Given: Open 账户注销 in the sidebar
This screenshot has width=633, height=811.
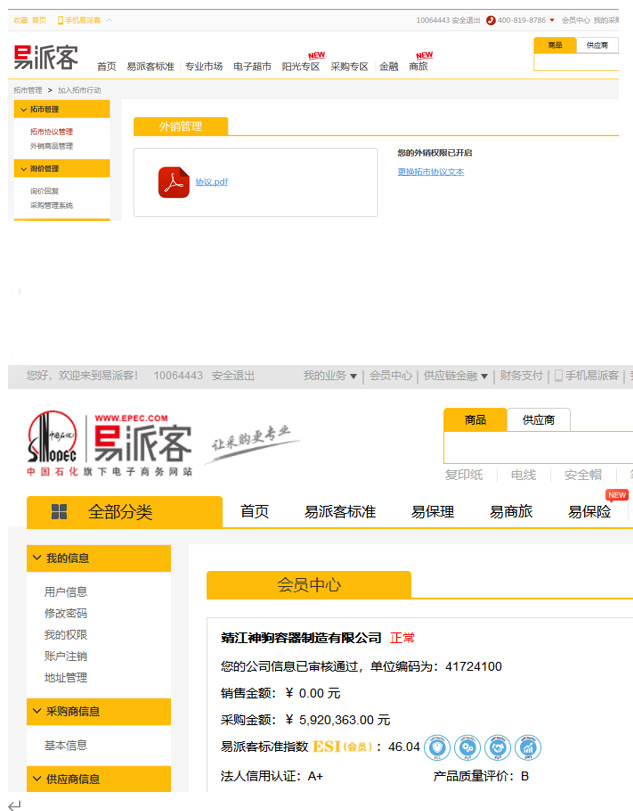Looking at the screenshot, I should click(x=66, y=656).
